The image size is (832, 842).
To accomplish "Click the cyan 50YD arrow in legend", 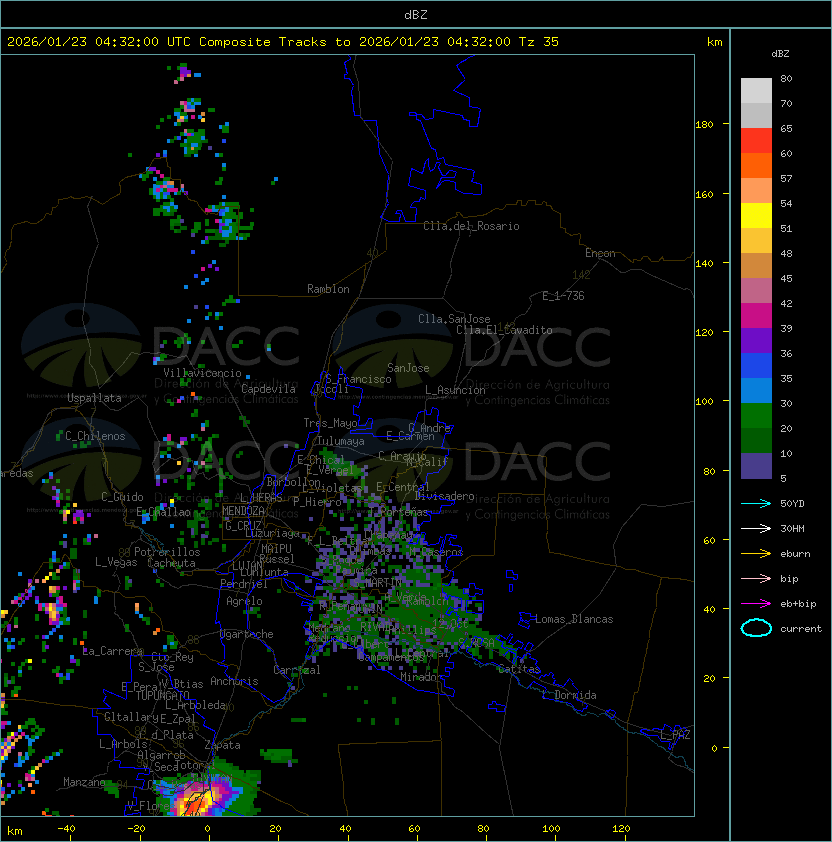I will point(756,503).
